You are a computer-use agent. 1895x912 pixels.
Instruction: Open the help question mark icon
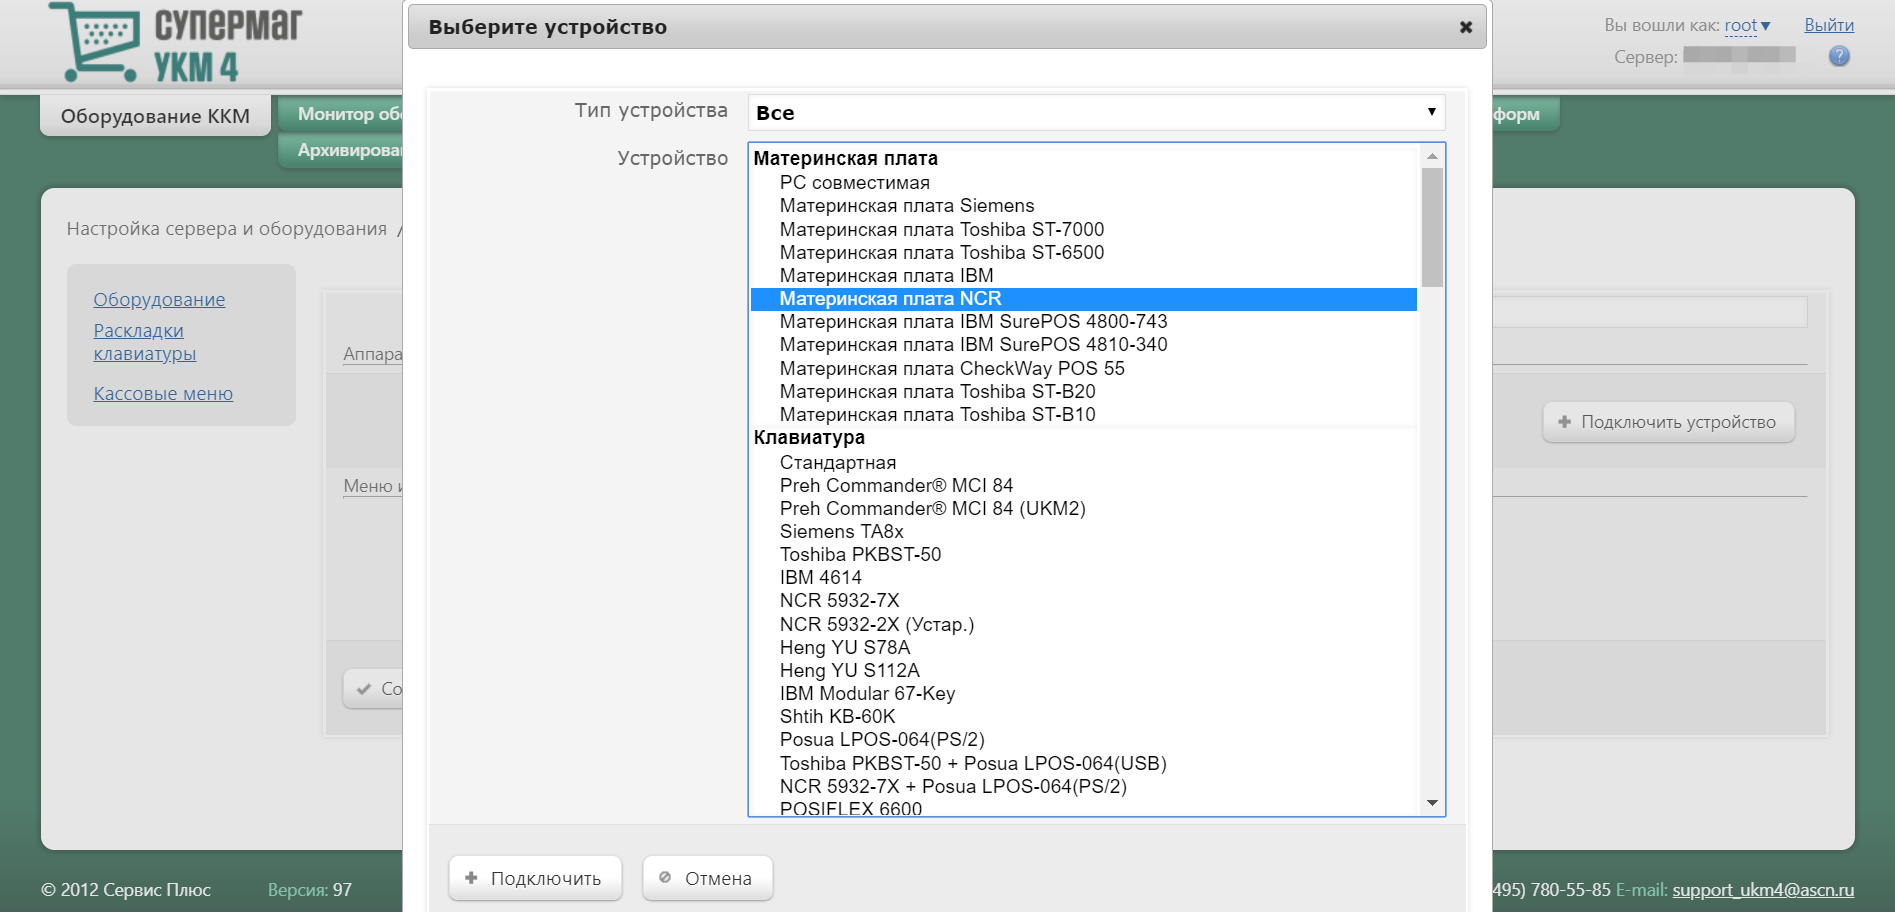pyautogui.click(x=1839, y=56)
